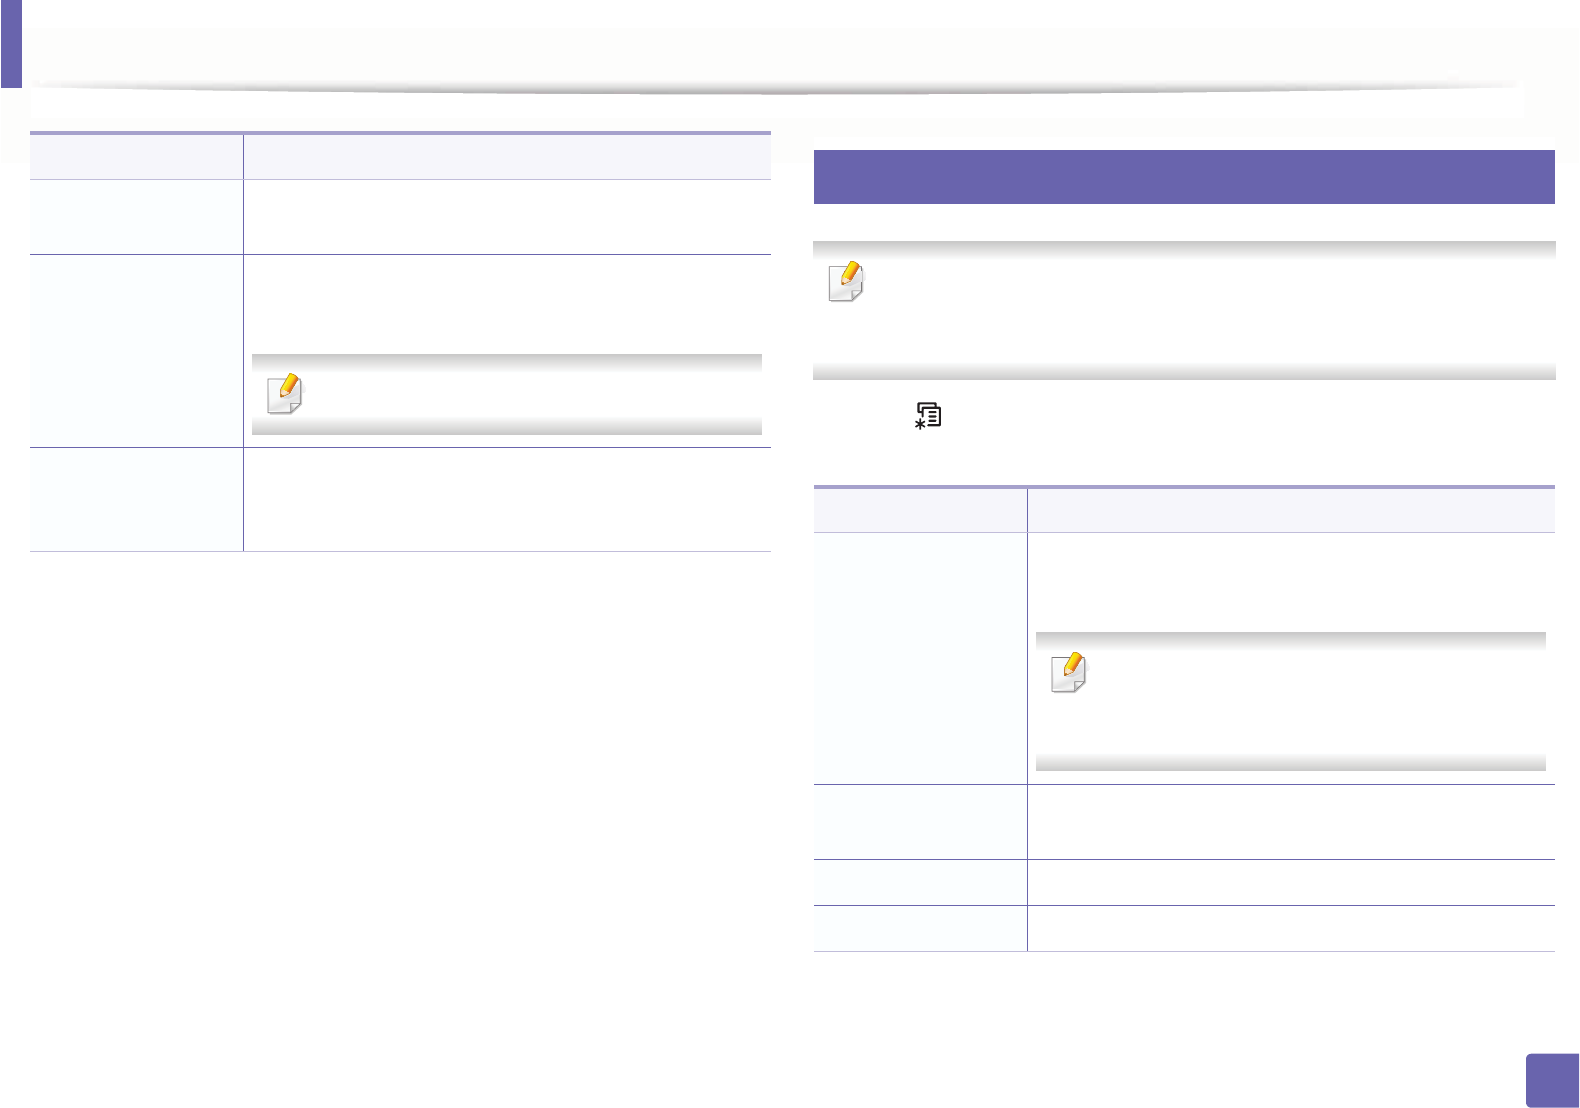Viewport: 1580px width, 1108px height.
Task: Click the wide purple section header bar
Action: 1183,177
